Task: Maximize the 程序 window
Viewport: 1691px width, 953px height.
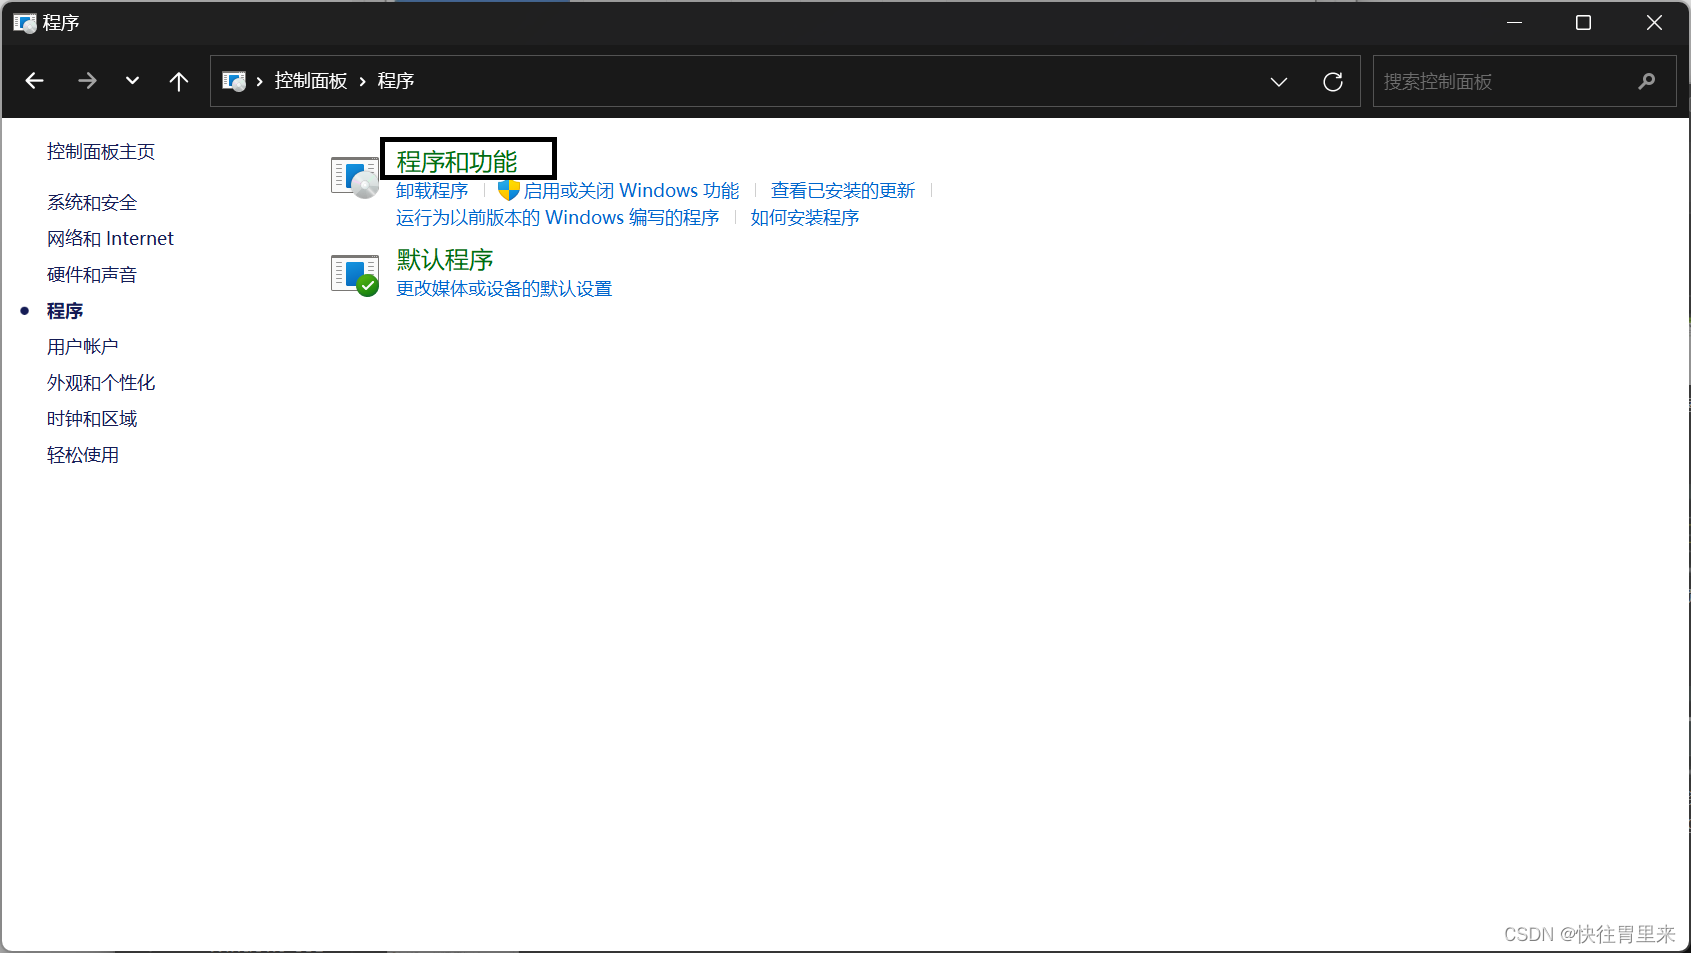Action: pos(1583,22)
